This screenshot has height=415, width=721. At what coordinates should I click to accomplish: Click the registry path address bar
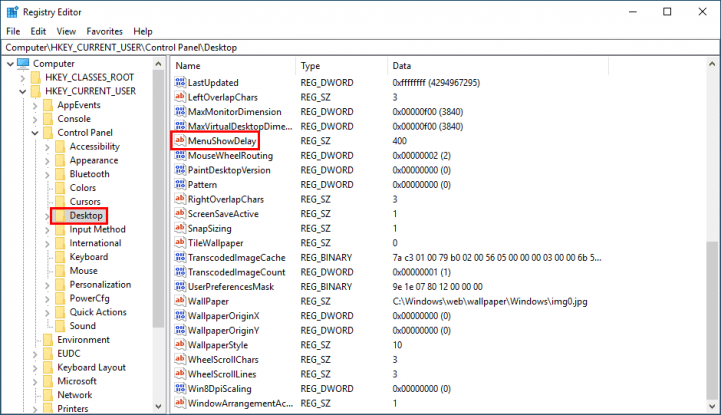click(360, 47)
